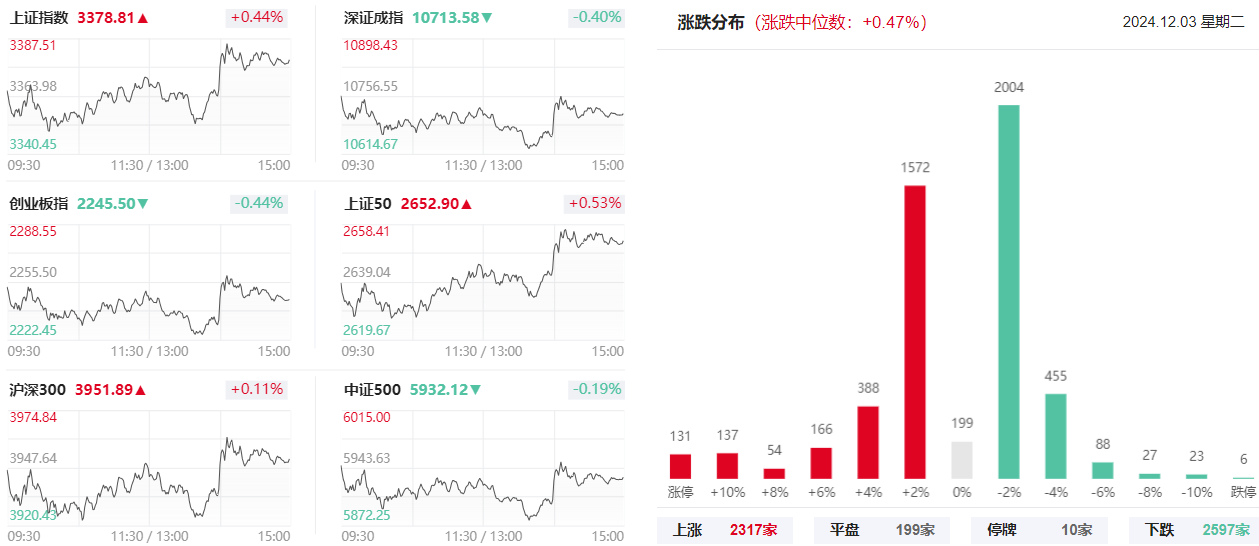Click the 中证500 intraday line chart
Viewport: 1259px width, 546px height.
[482, 476]
